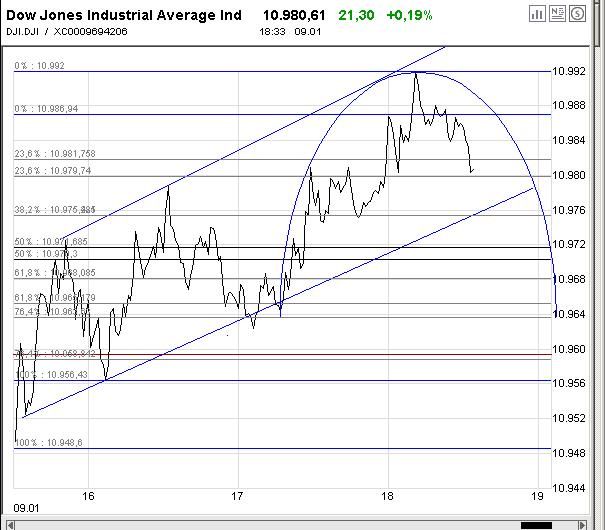Screen dimensions: 605x530
Task: Open the bar chart icon at top right
Action: point(537,14)
